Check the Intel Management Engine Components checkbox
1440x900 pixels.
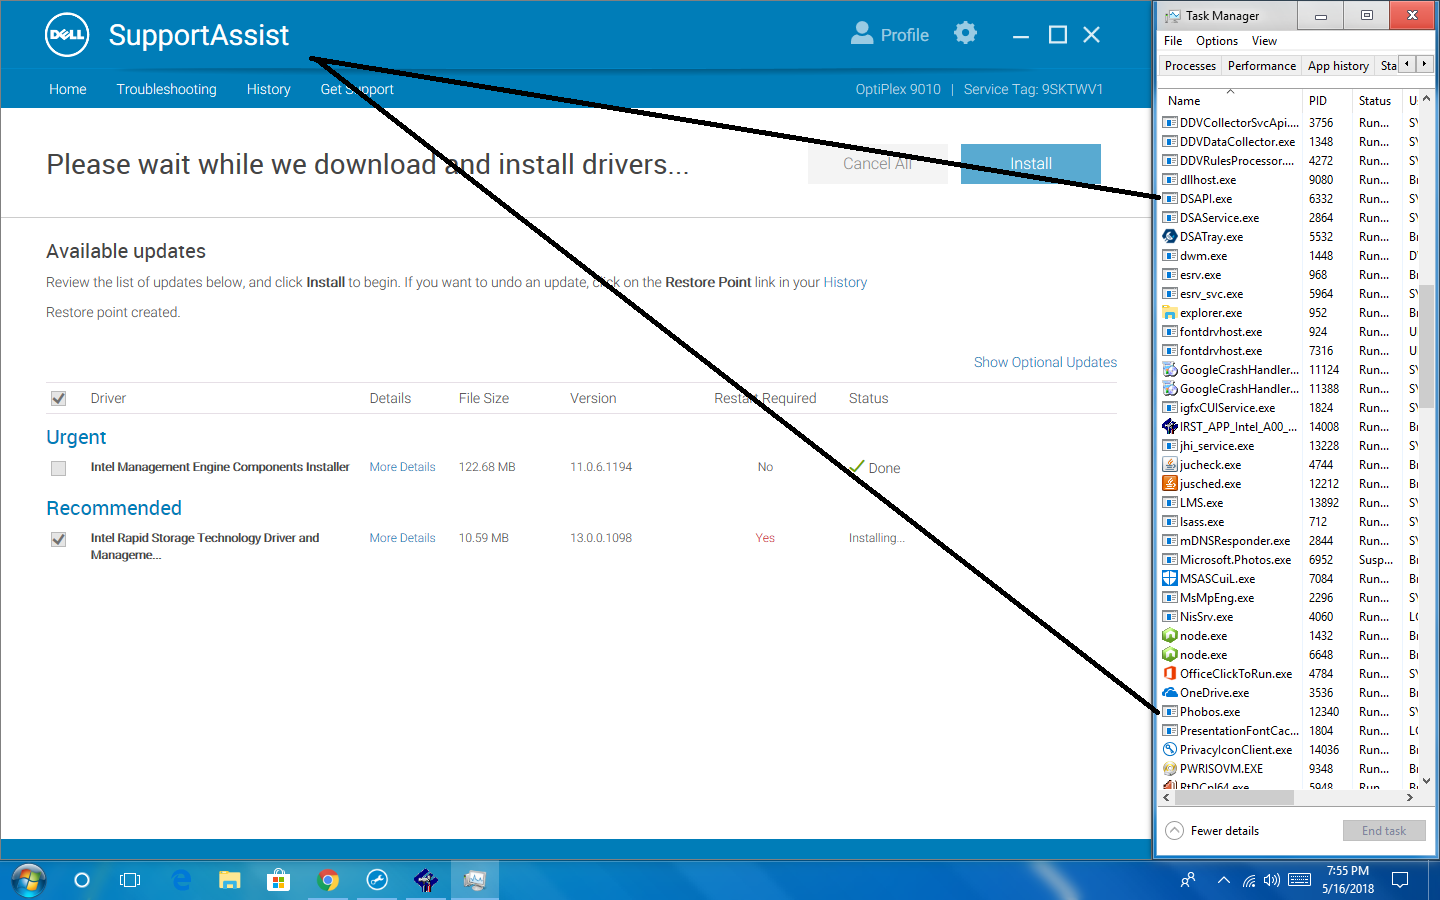click(59, 468)
